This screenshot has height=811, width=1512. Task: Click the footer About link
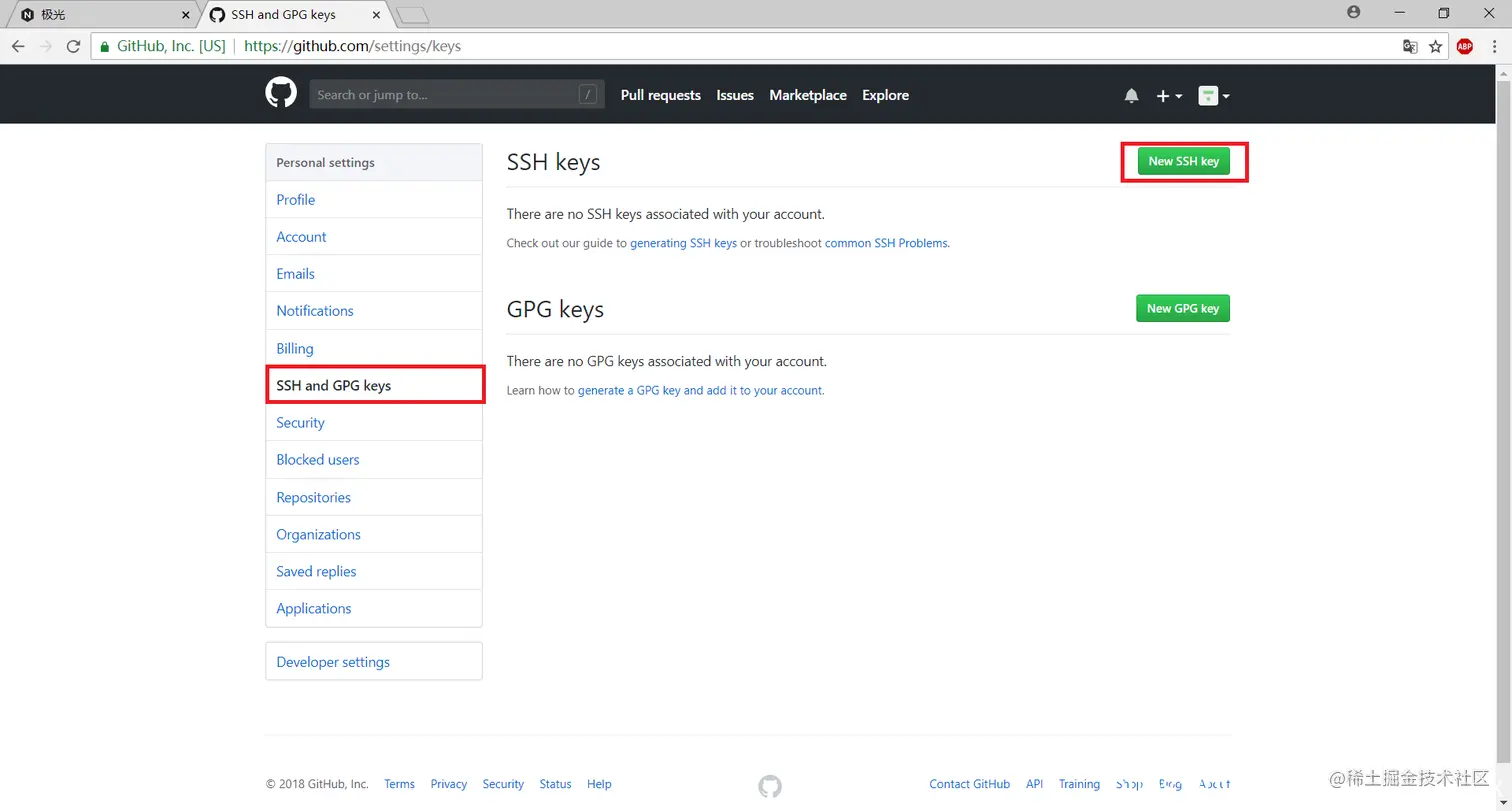click(1214, 784)
